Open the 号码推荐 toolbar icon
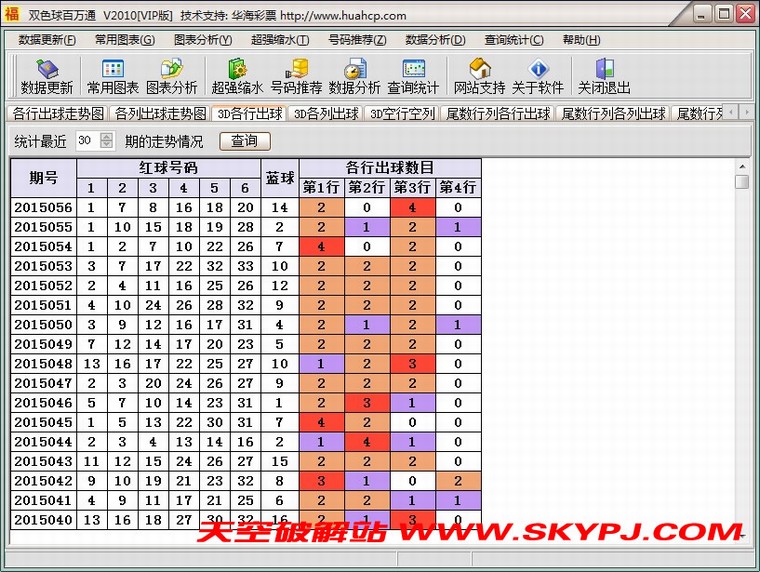 pos(296,76)
